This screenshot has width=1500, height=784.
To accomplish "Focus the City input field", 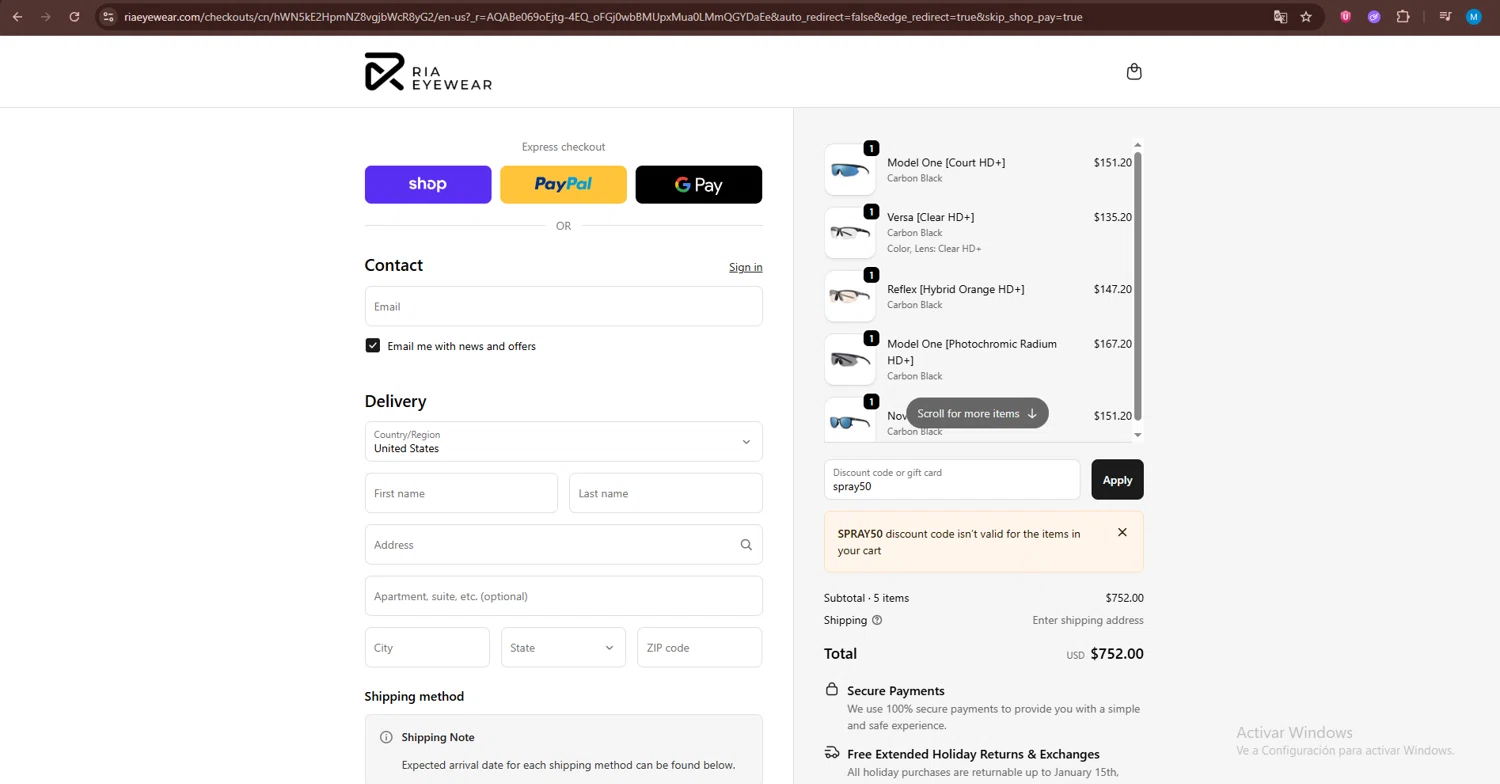I will pos(427,648).
